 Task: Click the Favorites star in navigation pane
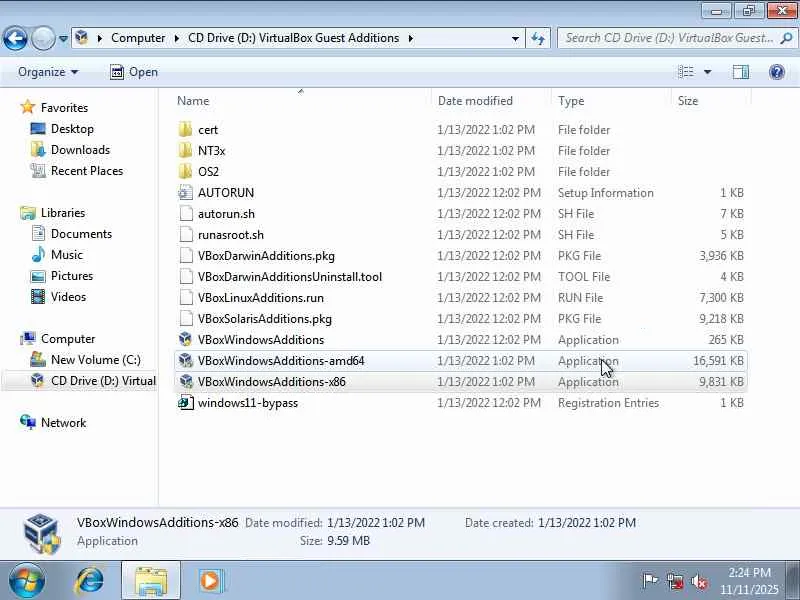click(28, 107)
